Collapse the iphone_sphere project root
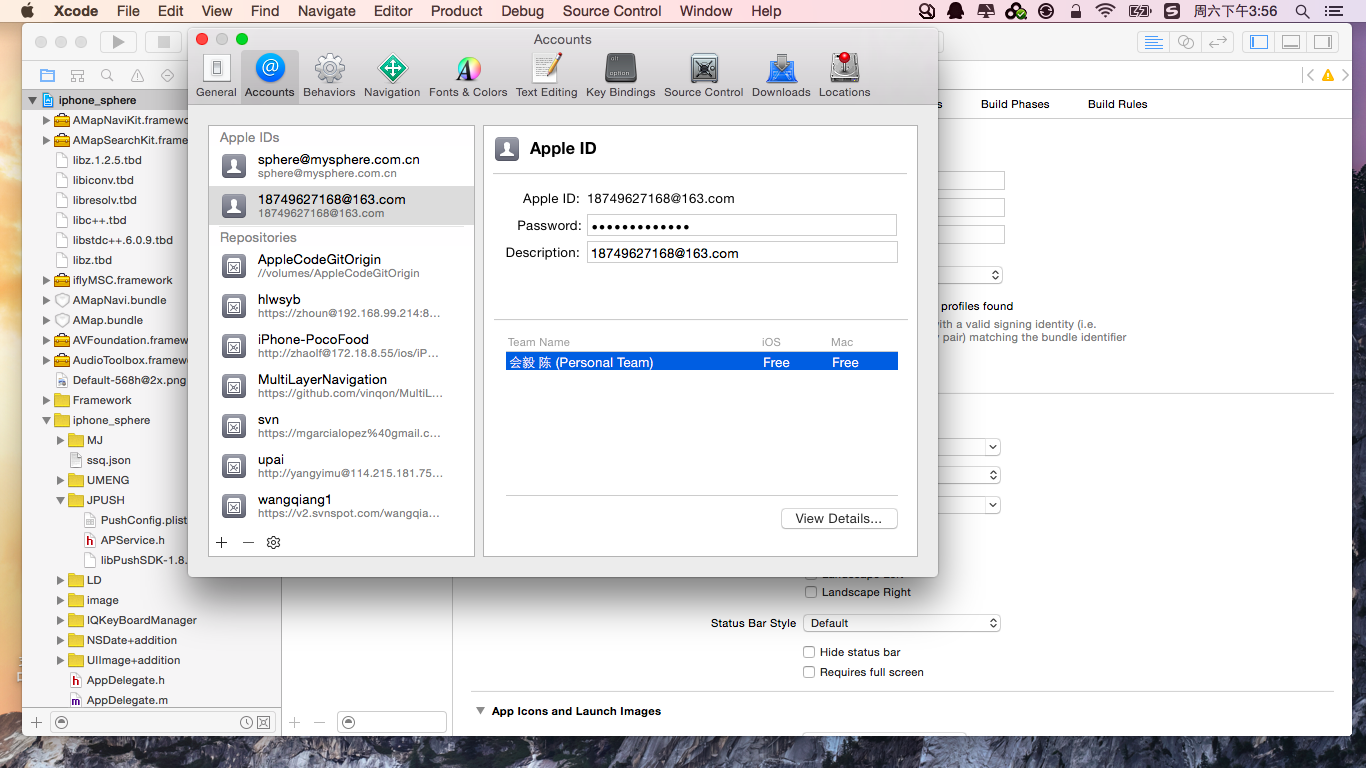 32,100
